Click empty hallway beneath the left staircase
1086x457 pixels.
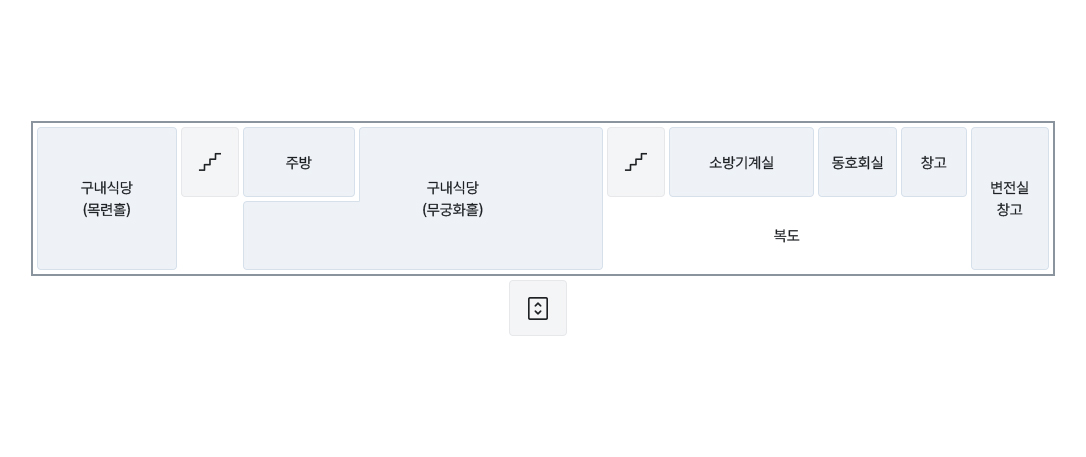(210, 234)
